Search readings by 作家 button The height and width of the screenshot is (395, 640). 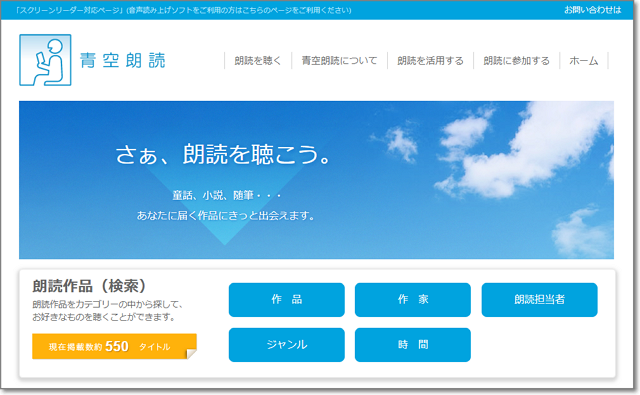pyautogui.click(x=413, y=300)
